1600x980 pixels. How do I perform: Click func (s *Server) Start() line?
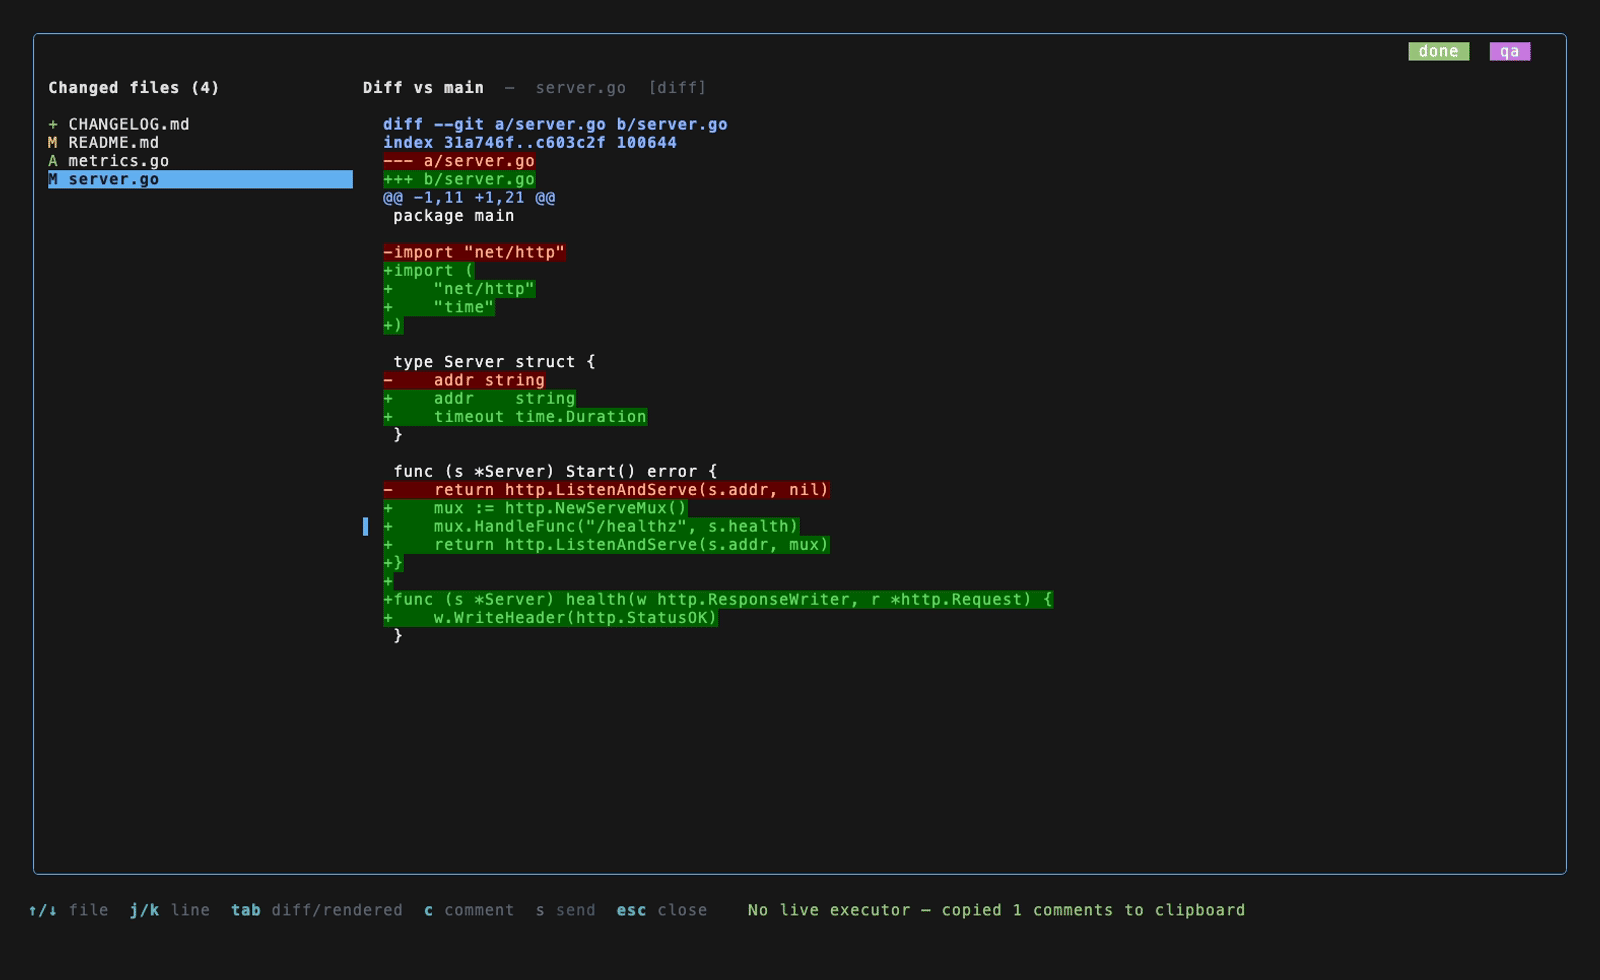555,471
